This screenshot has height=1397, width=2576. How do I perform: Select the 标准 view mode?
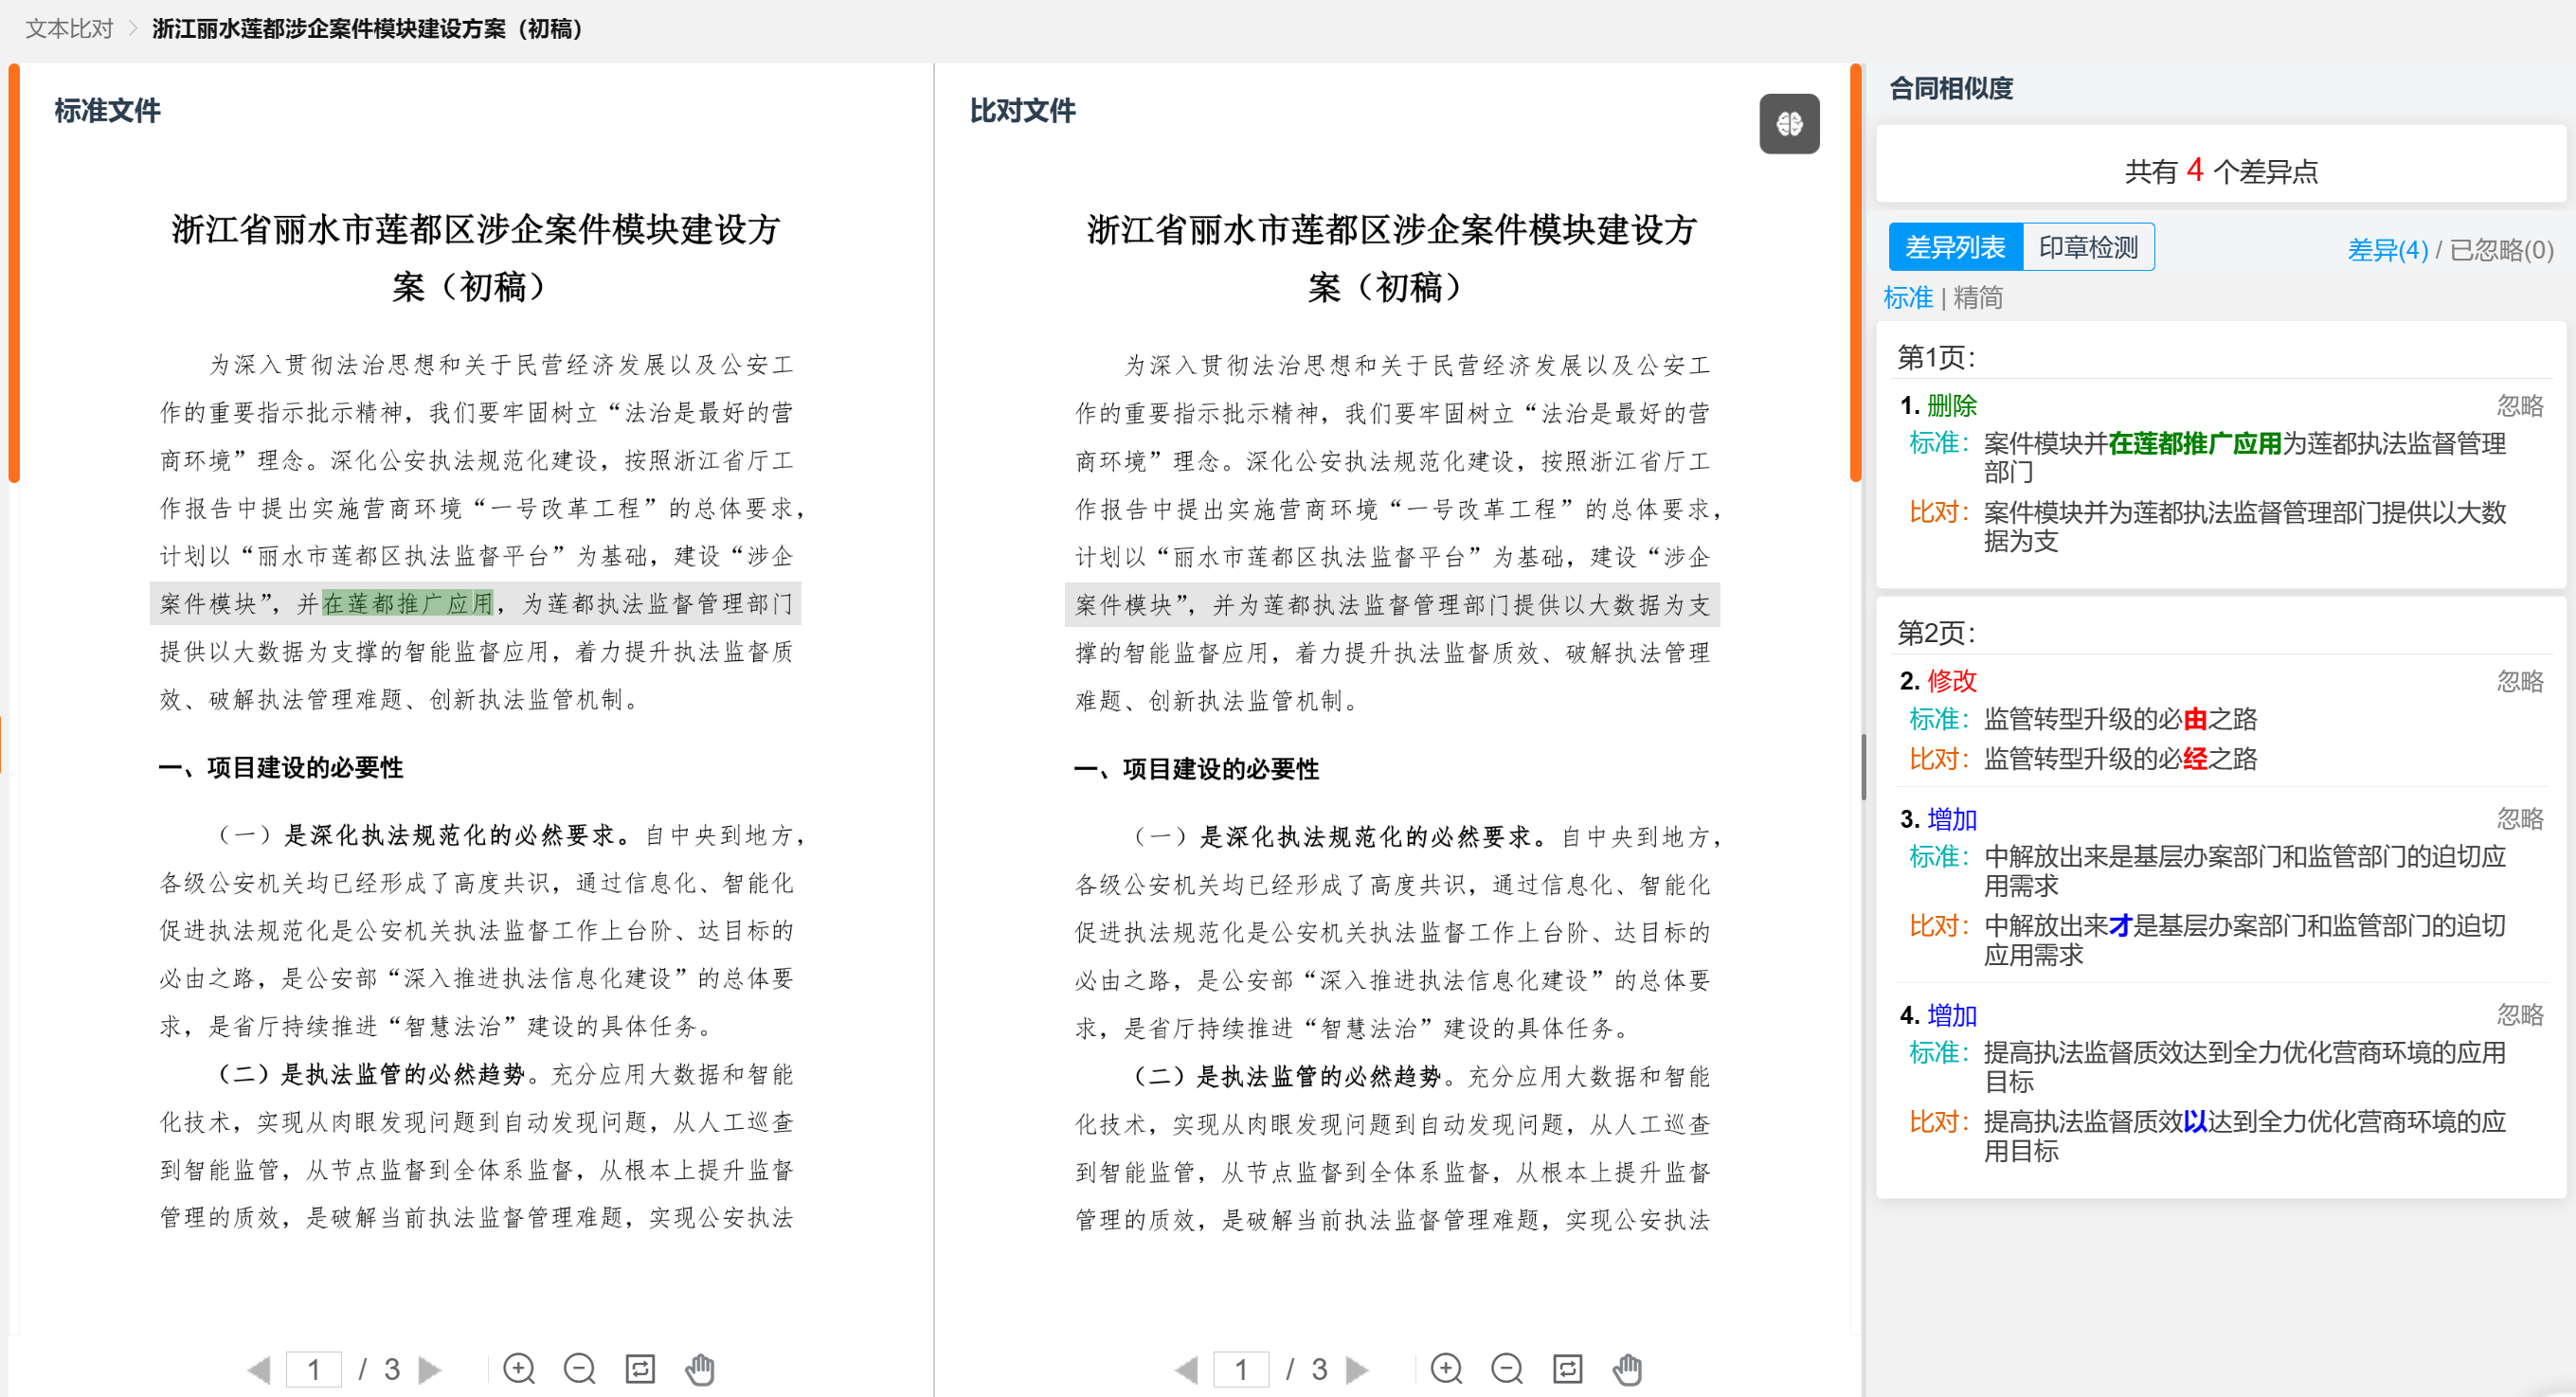[x=1908, y=298]
